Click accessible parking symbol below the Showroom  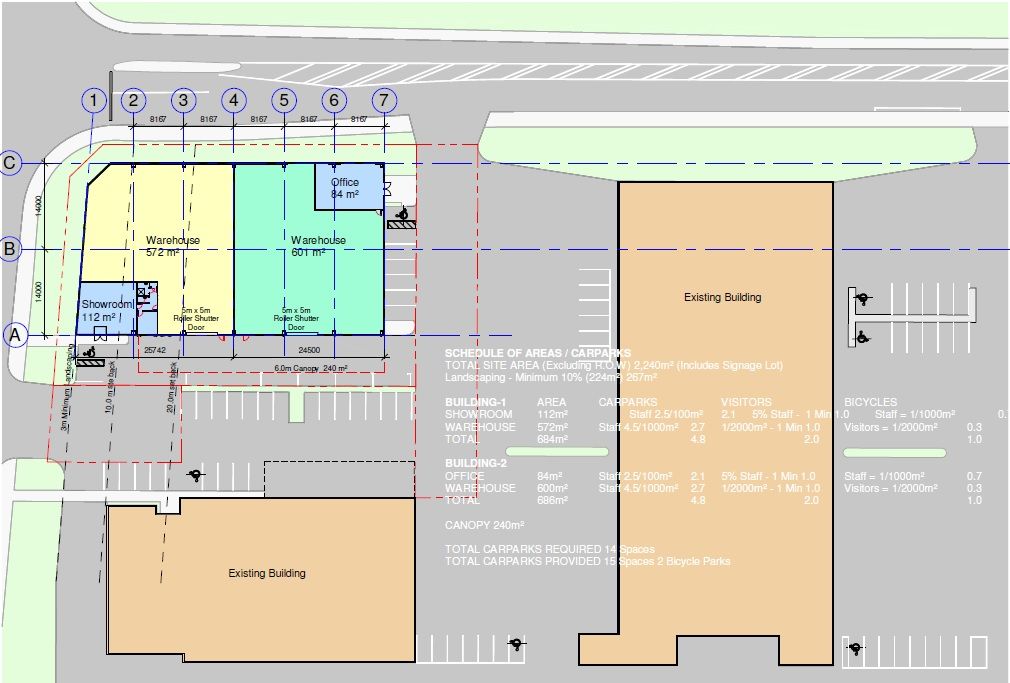click(x=90, y=353)
